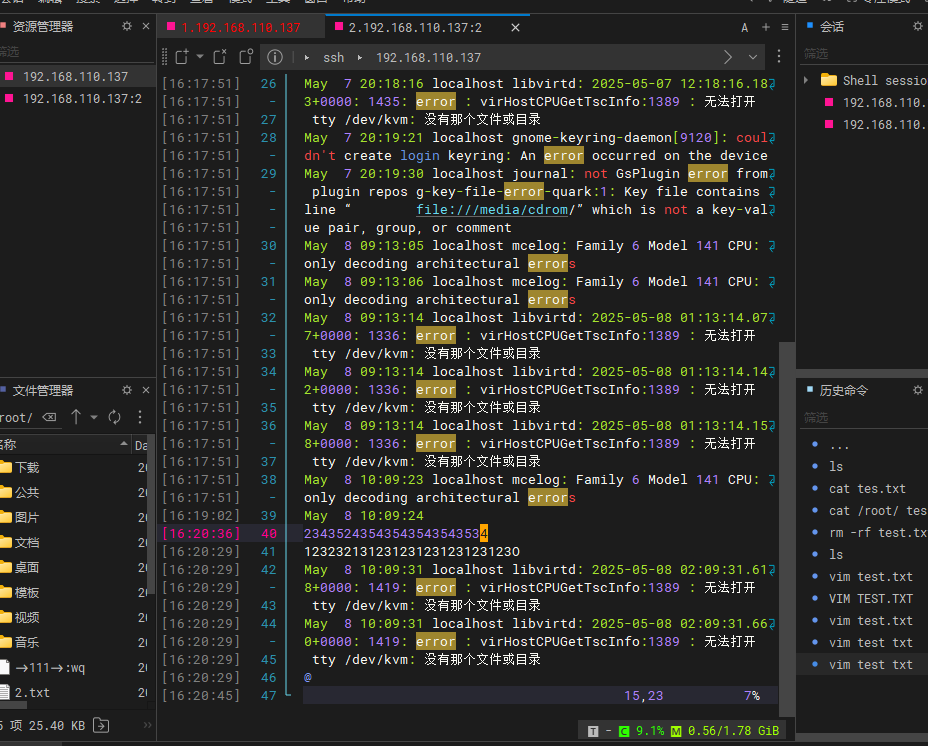Select the first 192.168.110 session in Session pane
This screenshot has height=746, width=928.
click(876, 102)
